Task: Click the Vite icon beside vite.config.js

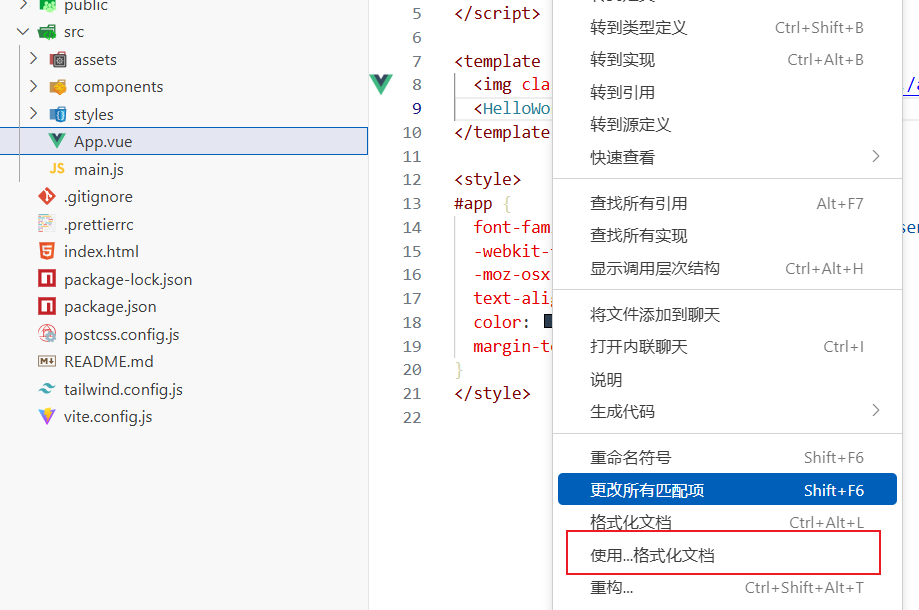Action: coord(47,416)
